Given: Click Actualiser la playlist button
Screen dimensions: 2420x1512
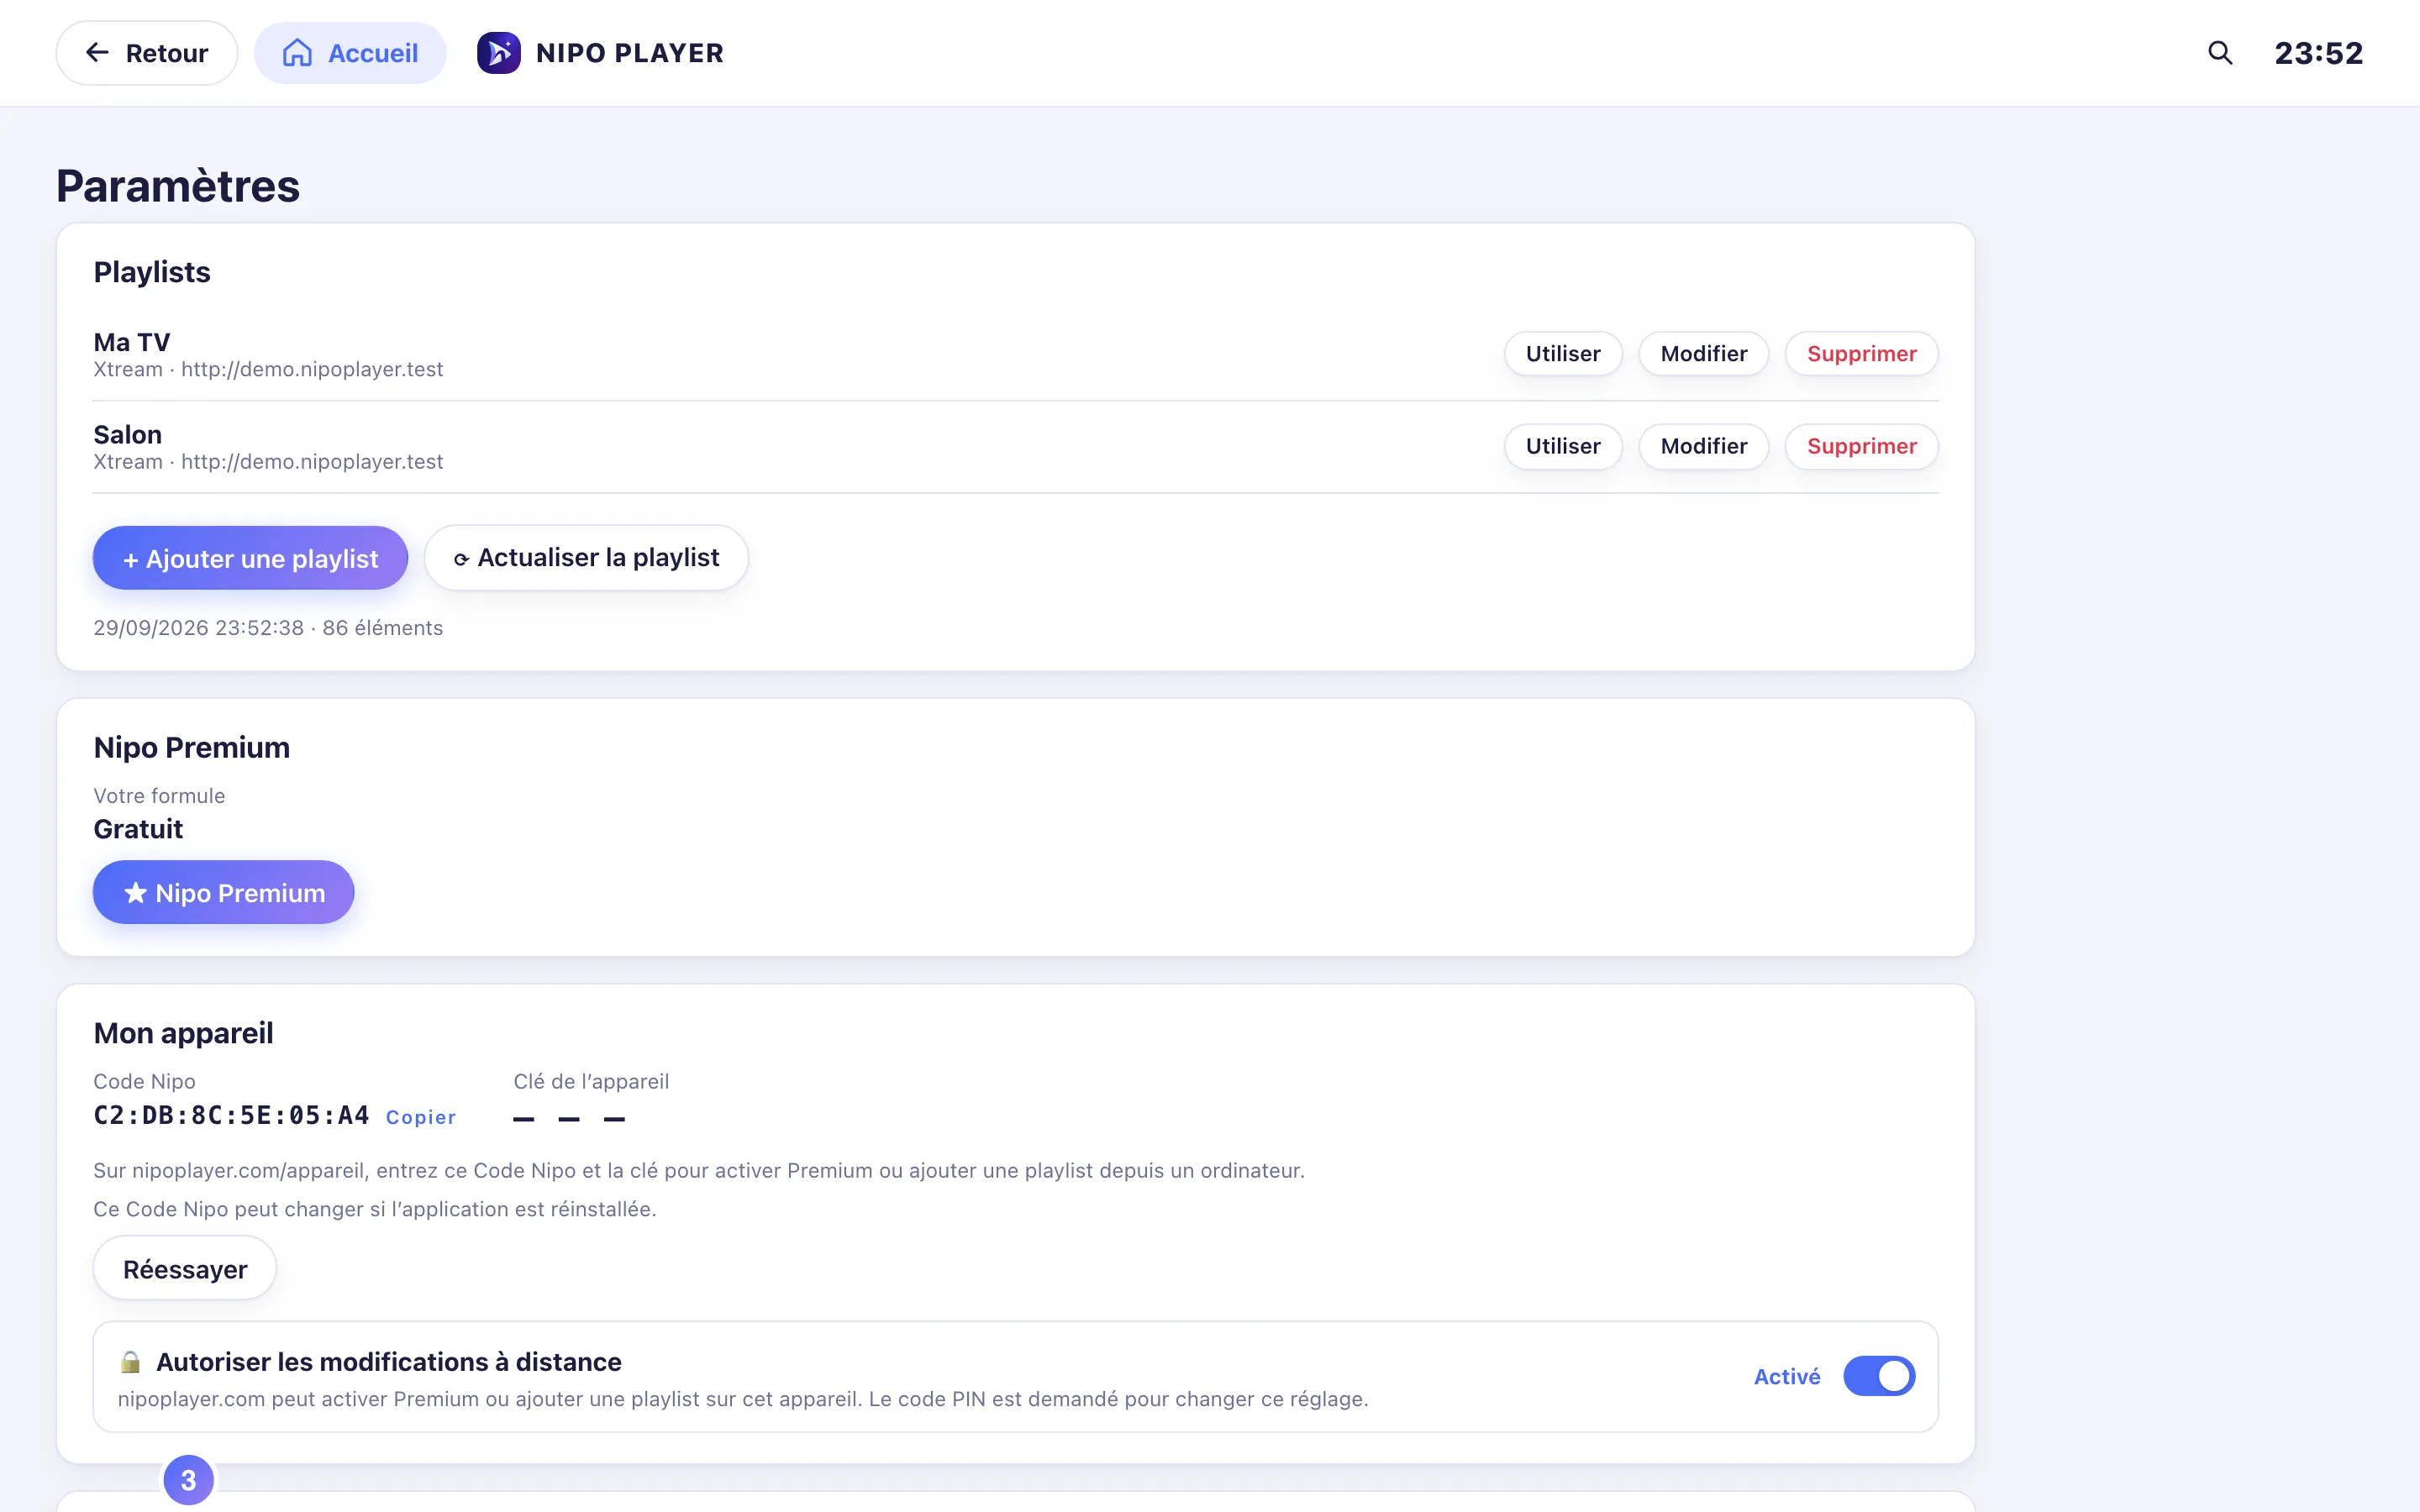Looking at the screenshot, I should [586, 558].
